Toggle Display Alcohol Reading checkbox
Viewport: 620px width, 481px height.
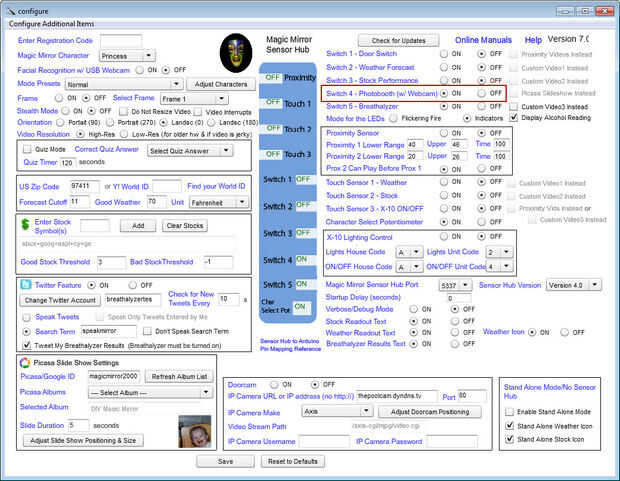(513, 117)
